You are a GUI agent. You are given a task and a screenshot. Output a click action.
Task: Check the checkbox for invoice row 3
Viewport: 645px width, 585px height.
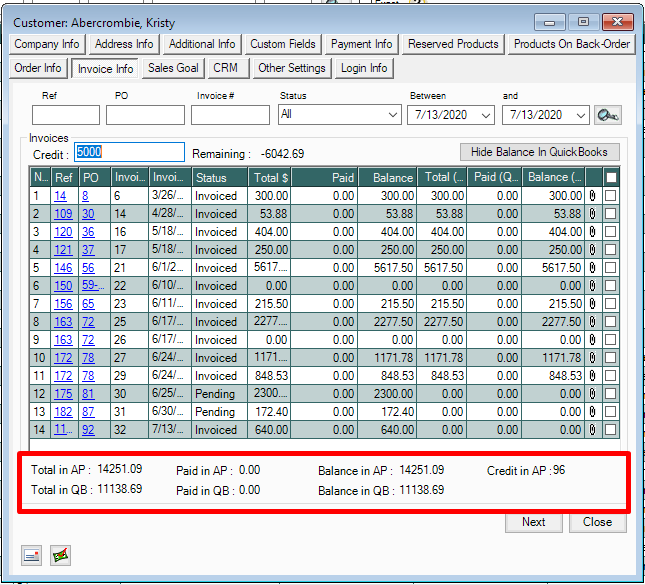pos(611,232)
